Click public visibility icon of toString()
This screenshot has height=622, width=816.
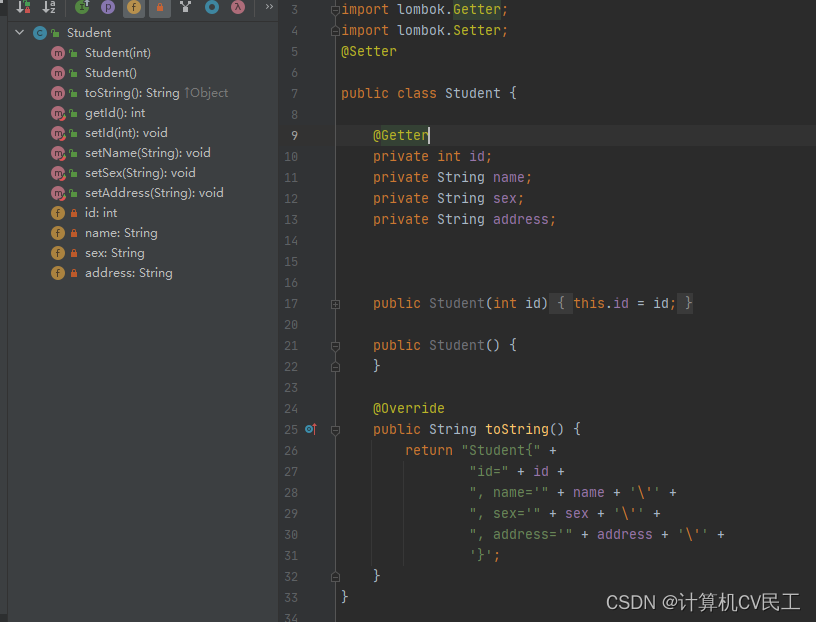[74, 93]
